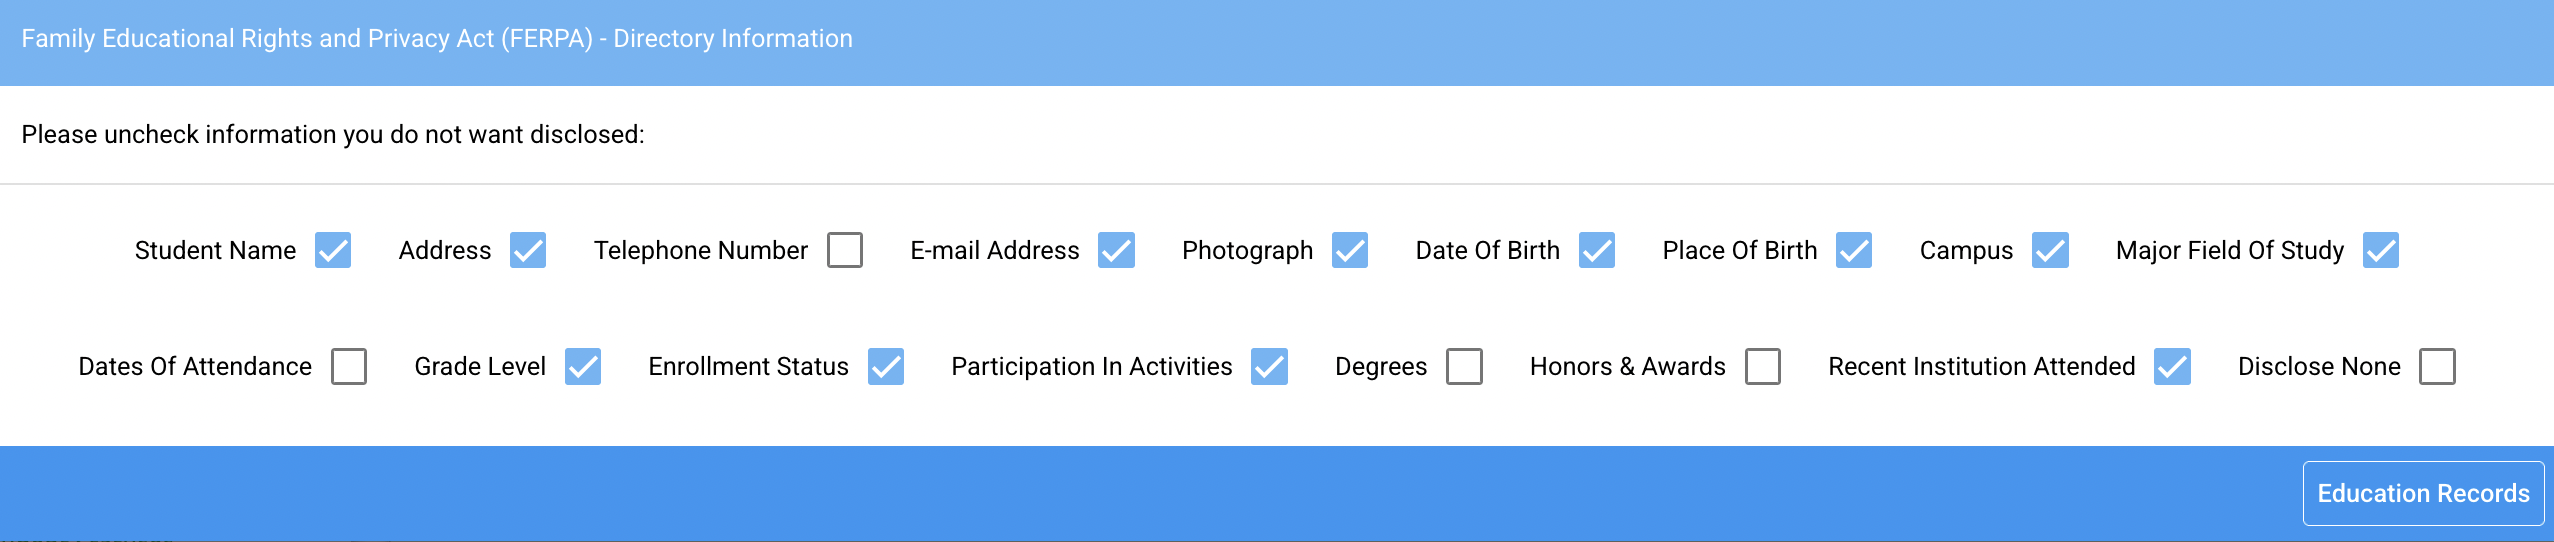Check the Disclose None checkbox

coord(2437,366)
